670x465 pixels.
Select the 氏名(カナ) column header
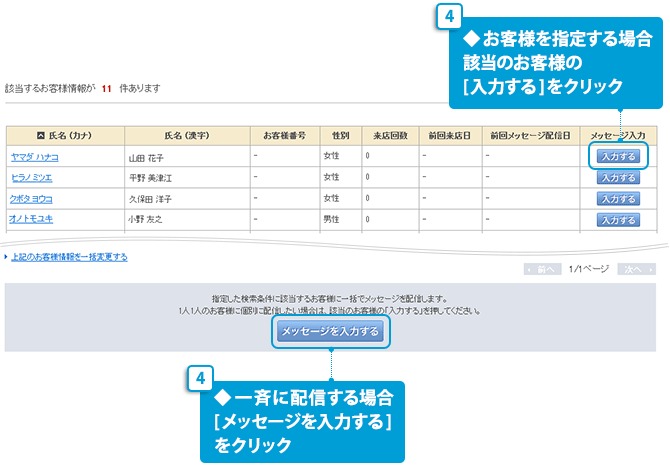click(x=65, y=135)
